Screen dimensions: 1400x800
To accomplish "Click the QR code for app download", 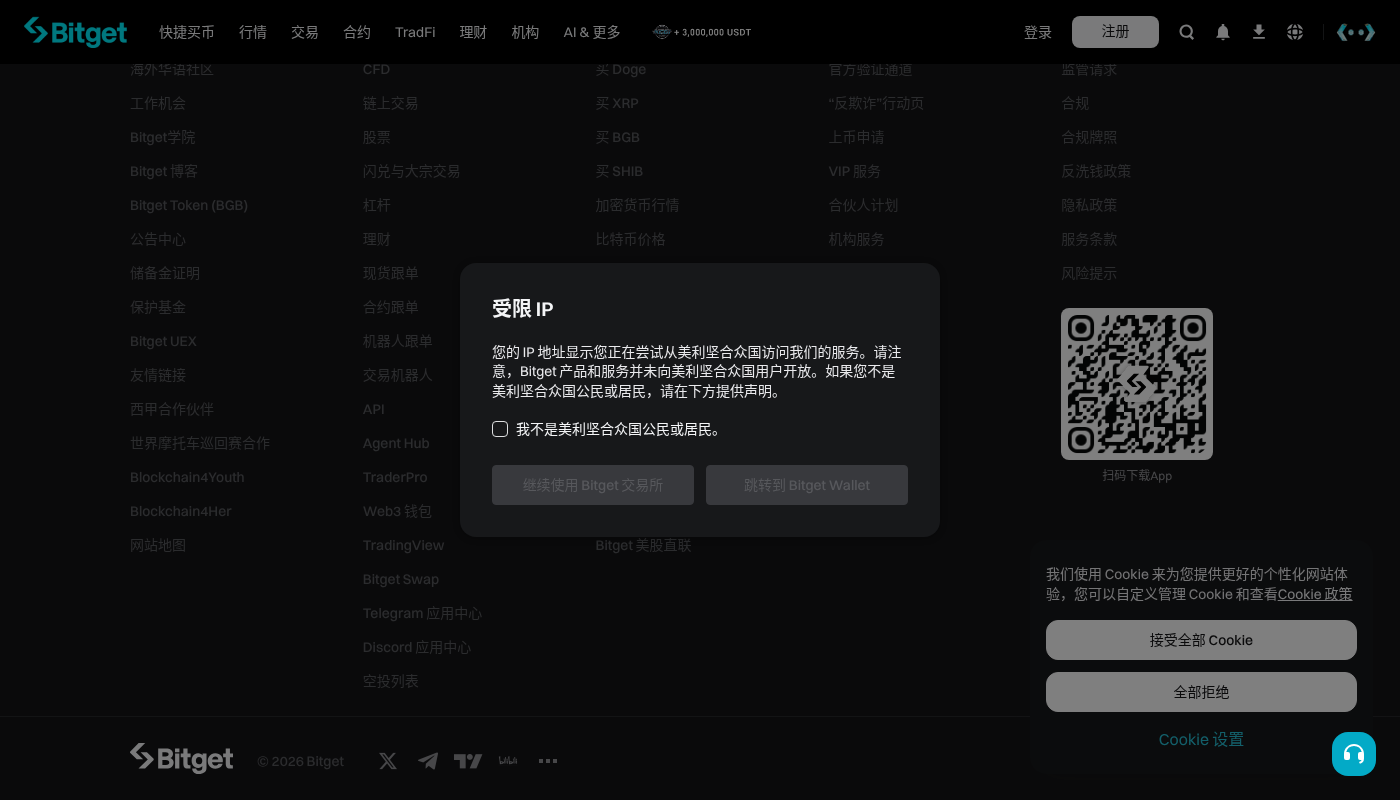I will 1137,384.
